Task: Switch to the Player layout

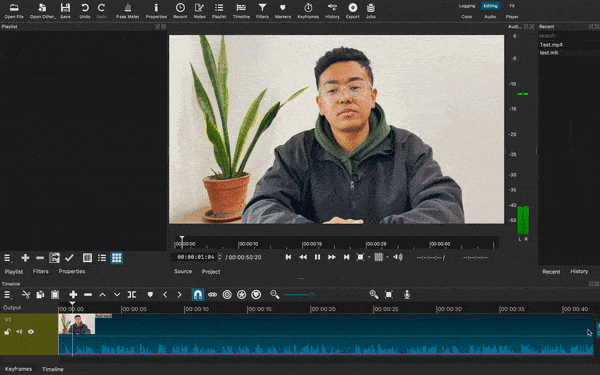Action: click(x=512, y=16)
